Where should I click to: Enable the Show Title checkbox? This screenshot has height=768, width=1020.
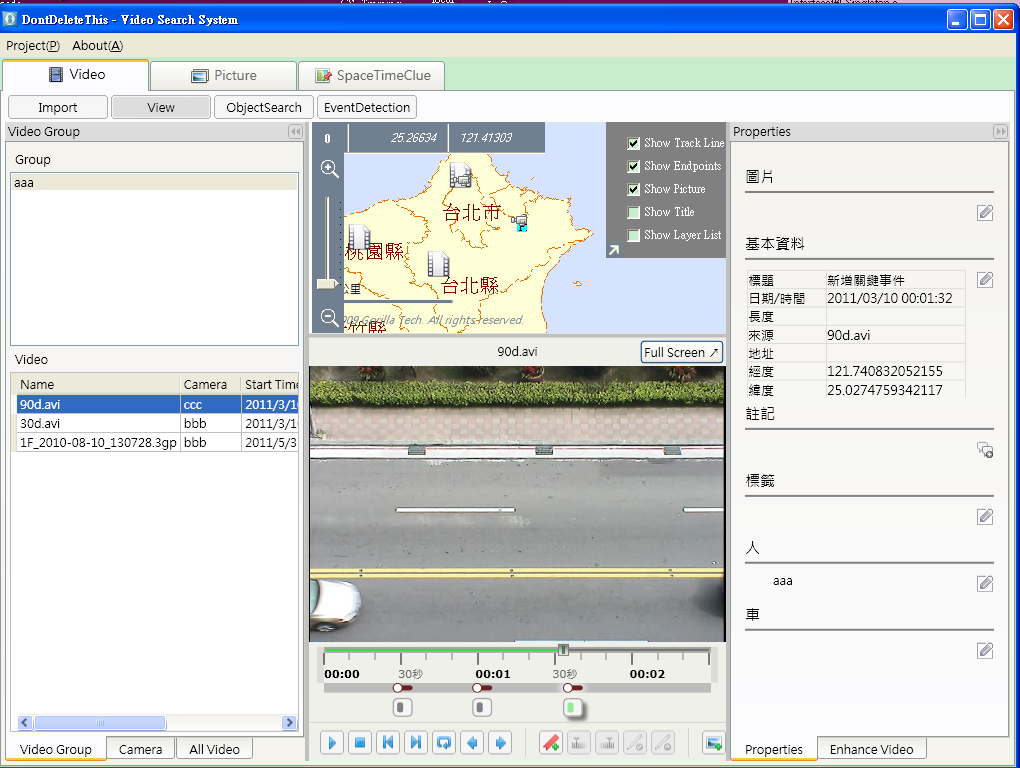[x=634, y=212]
